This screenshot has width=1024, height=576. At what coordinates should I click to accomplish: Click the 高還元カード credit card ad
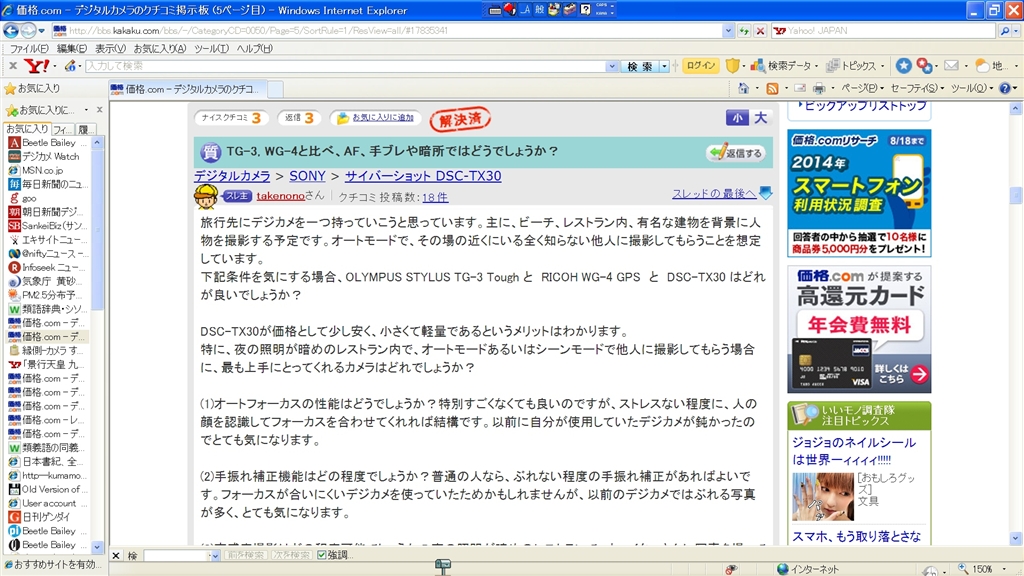pos(859,329)
